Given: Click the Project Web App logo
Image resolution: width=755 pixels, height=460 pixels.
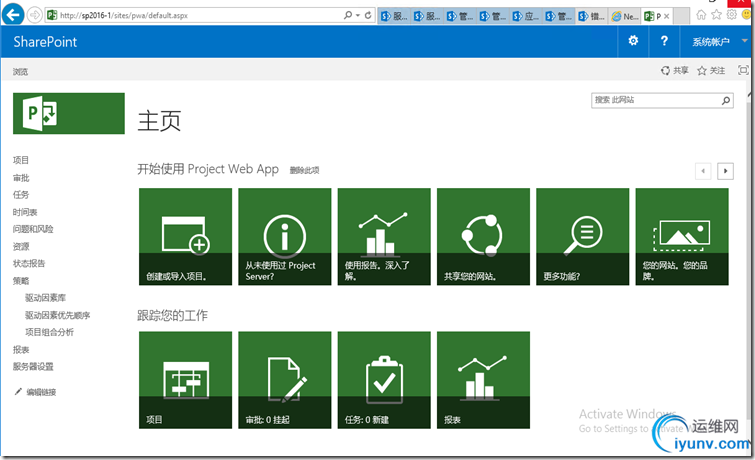Looking at the screenshot, I should tap(69, 113).
